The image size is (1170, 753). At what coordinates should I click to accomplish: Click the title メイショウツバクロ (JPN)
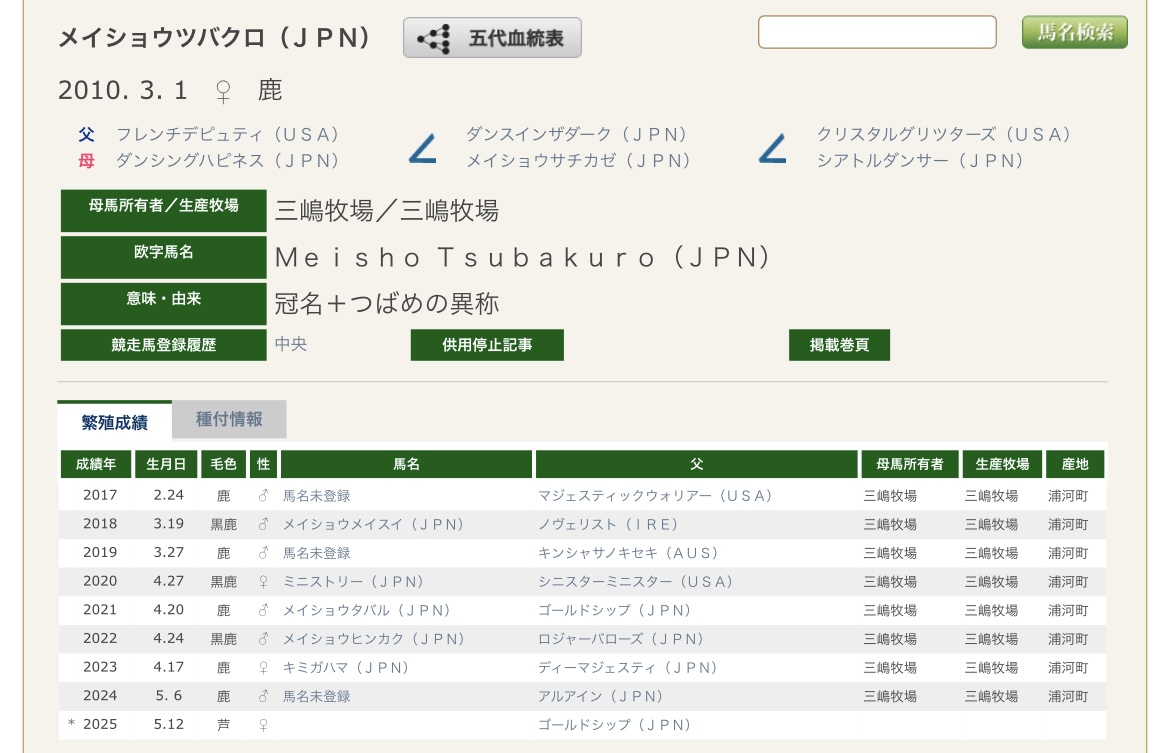tap(214, 37)
